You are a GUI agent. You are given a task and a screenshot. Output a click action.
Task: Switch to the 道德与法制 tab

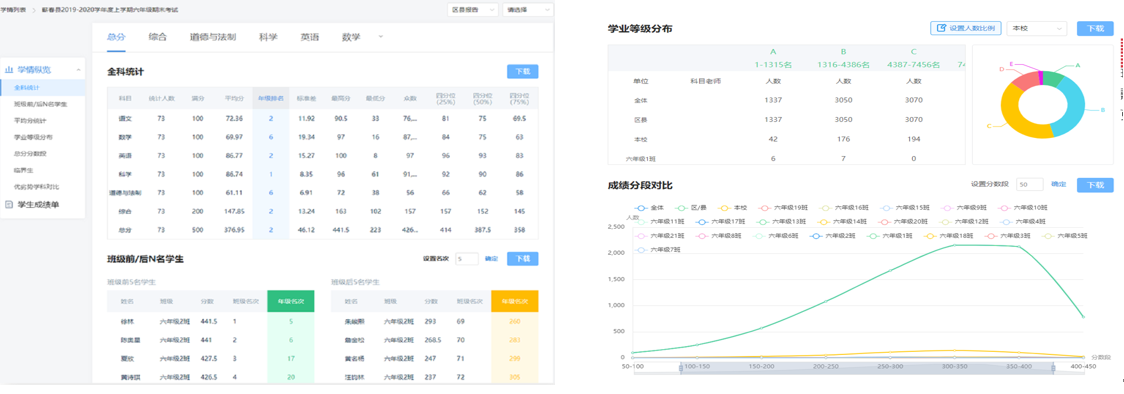point(213,37)
